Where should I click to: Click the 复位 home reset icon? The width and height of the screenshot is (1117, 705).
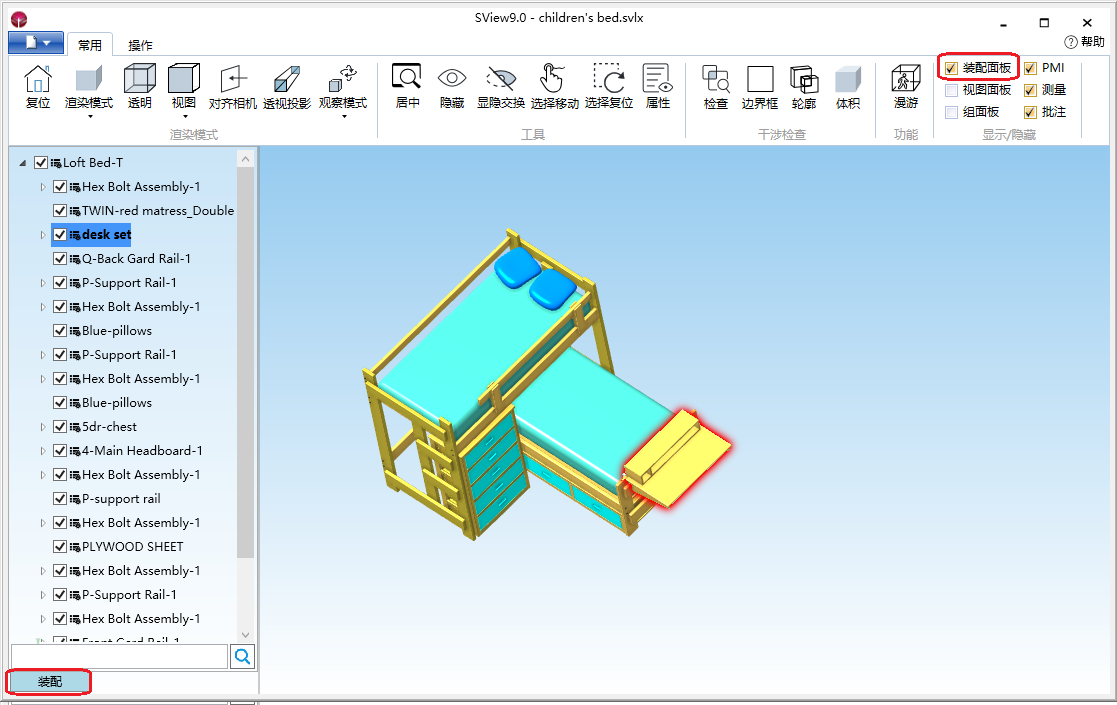(x=38, y=79)
